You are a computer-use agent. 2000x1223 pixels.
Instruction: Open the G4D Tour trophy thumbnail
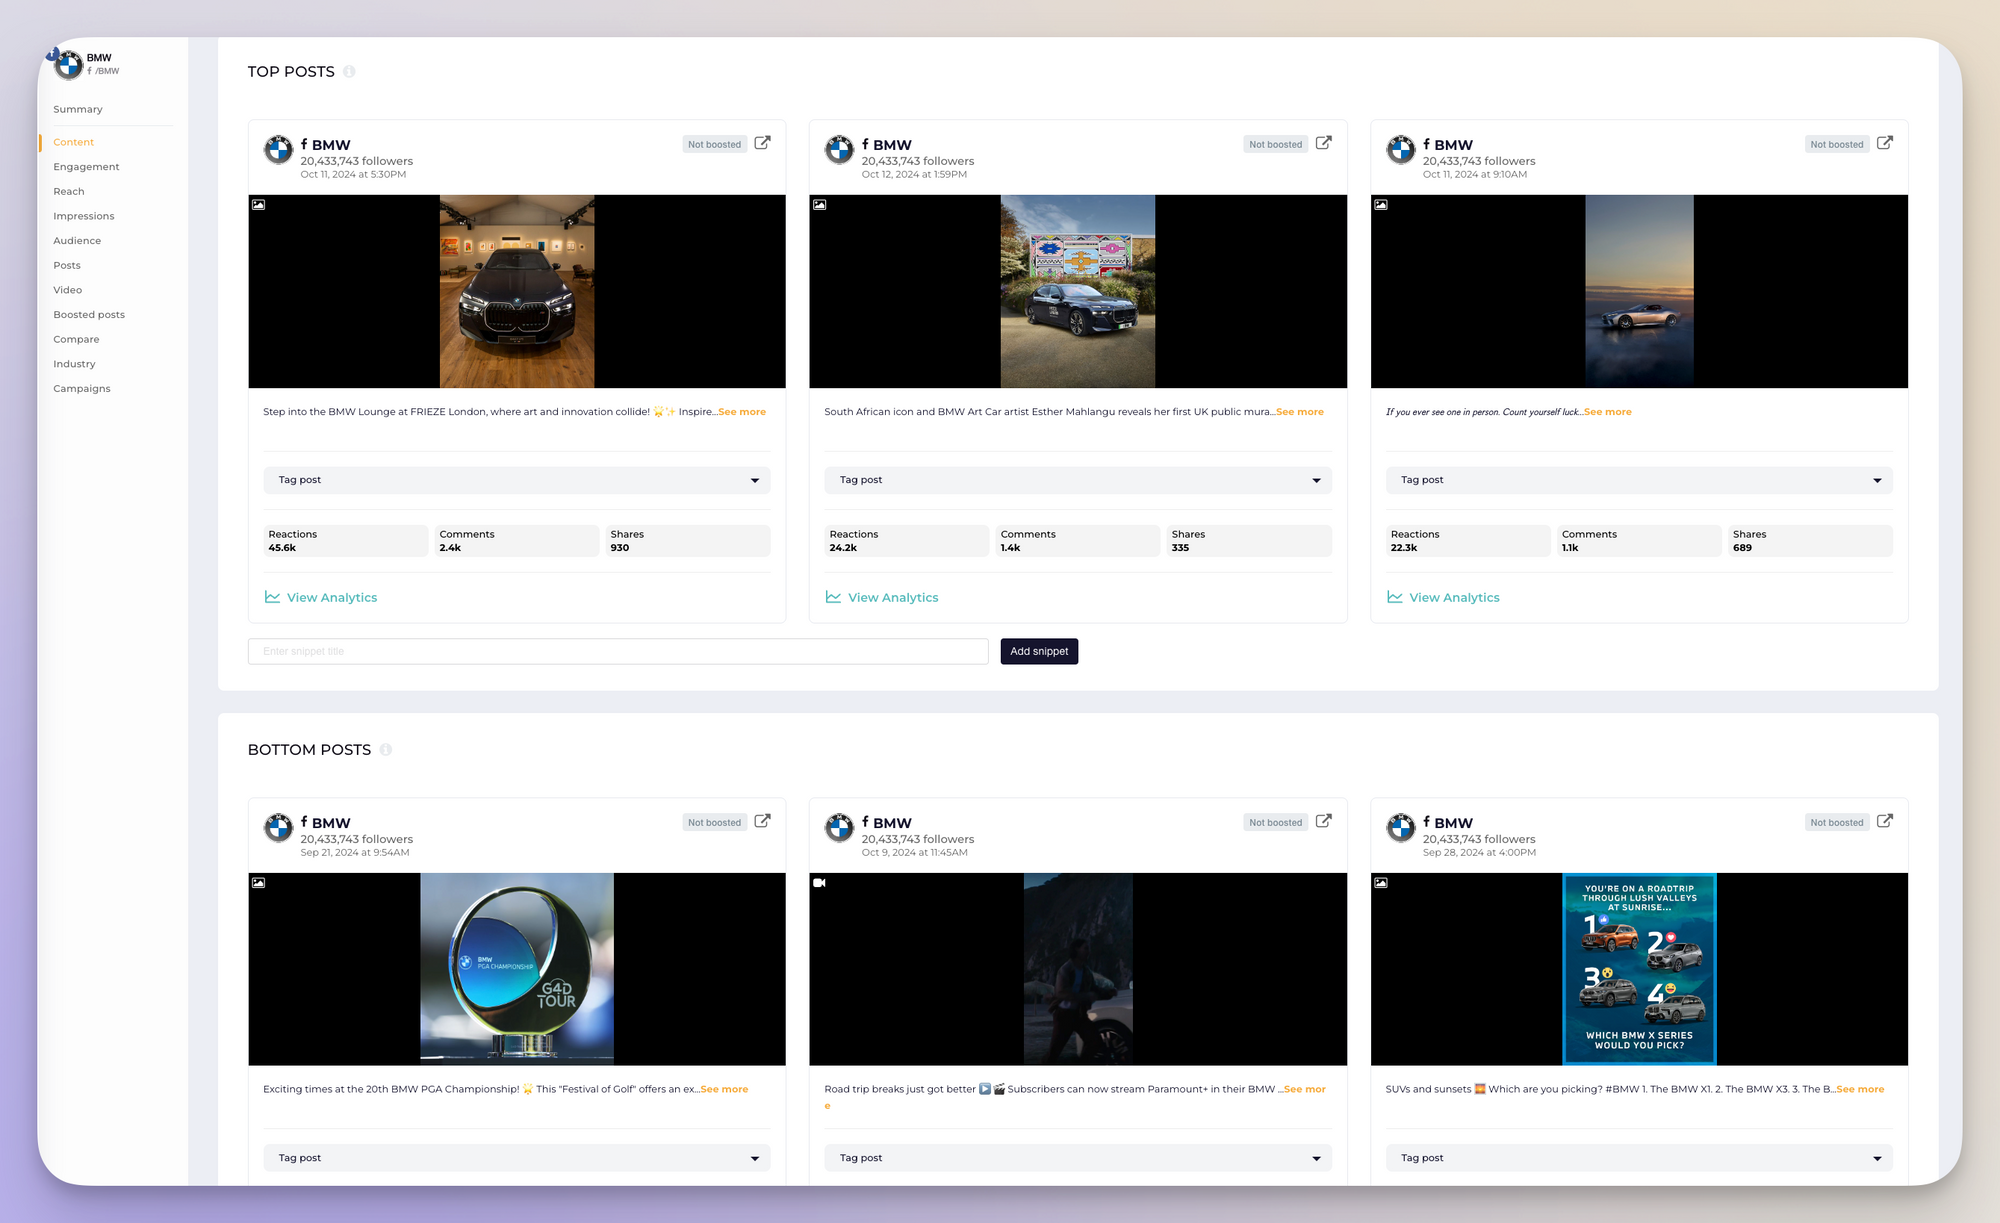click(517, 969)
